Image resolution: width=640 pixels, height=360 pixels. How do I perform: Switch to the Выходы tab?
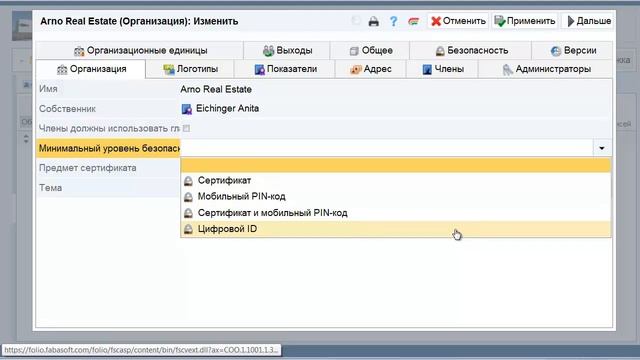click(x=287, y=51)
